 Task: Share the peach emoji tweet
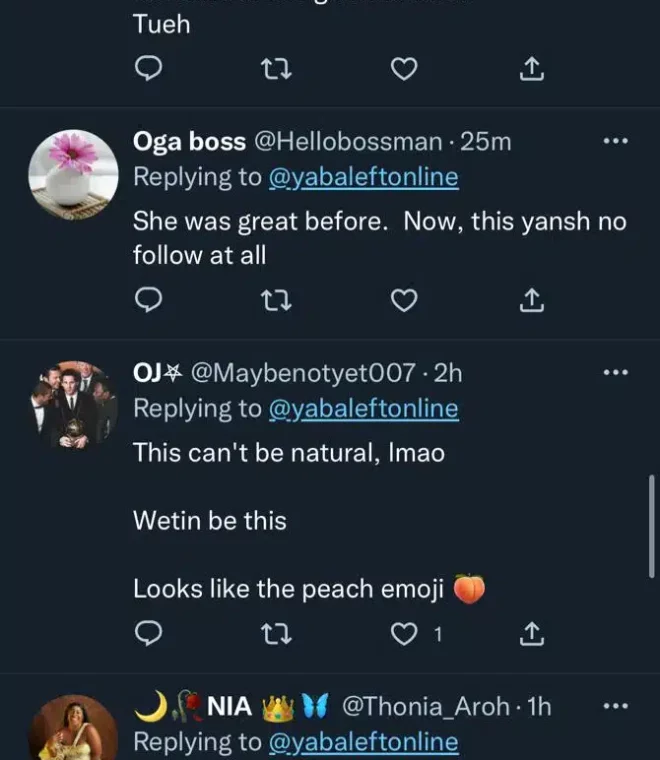[533, 633]
